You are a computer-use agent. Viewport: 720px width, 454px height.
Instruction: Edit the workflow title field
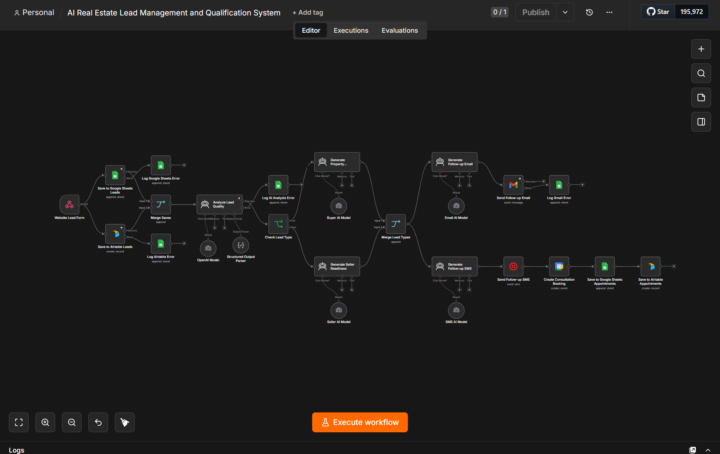pyautogui.click(x=174, y=13)
